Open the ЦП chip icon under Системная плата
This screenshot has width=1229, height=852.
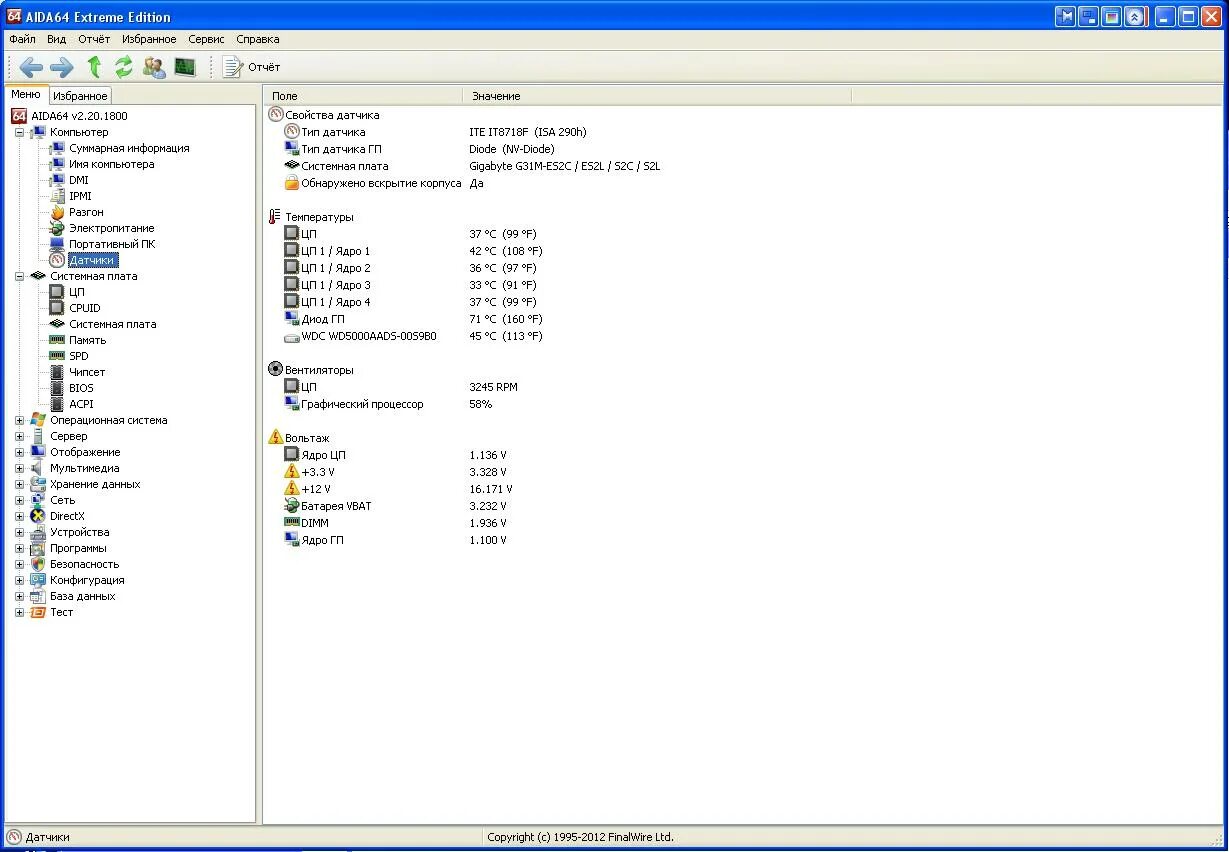point(57,292)
